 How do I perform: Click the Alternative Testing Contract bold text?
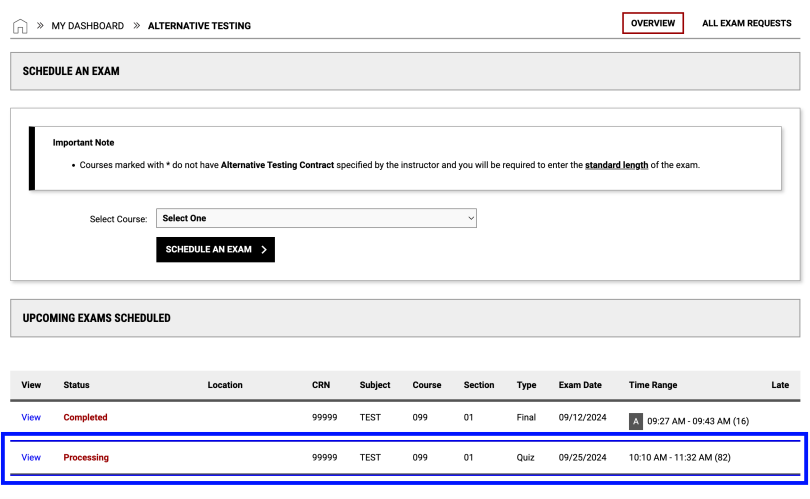tap(277, 165)
